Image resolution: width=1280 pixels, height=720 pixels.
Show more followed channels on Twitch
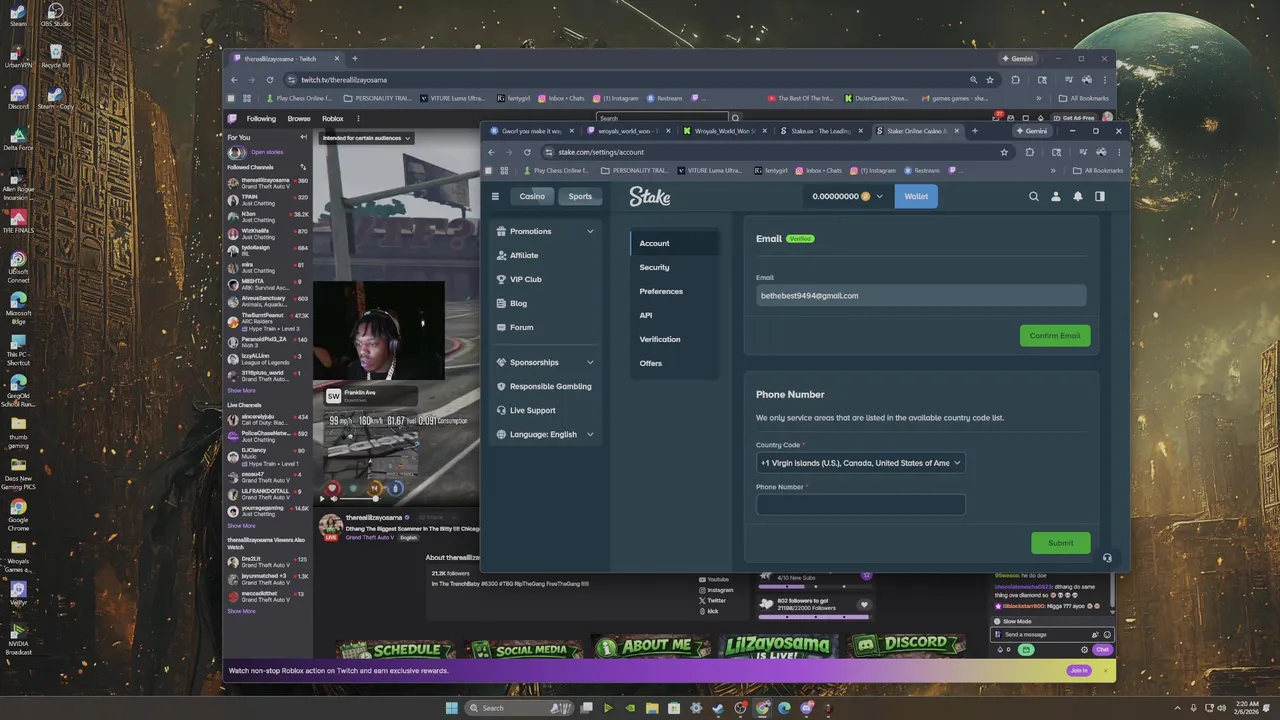pyautogui.click(x=241, y=391)
